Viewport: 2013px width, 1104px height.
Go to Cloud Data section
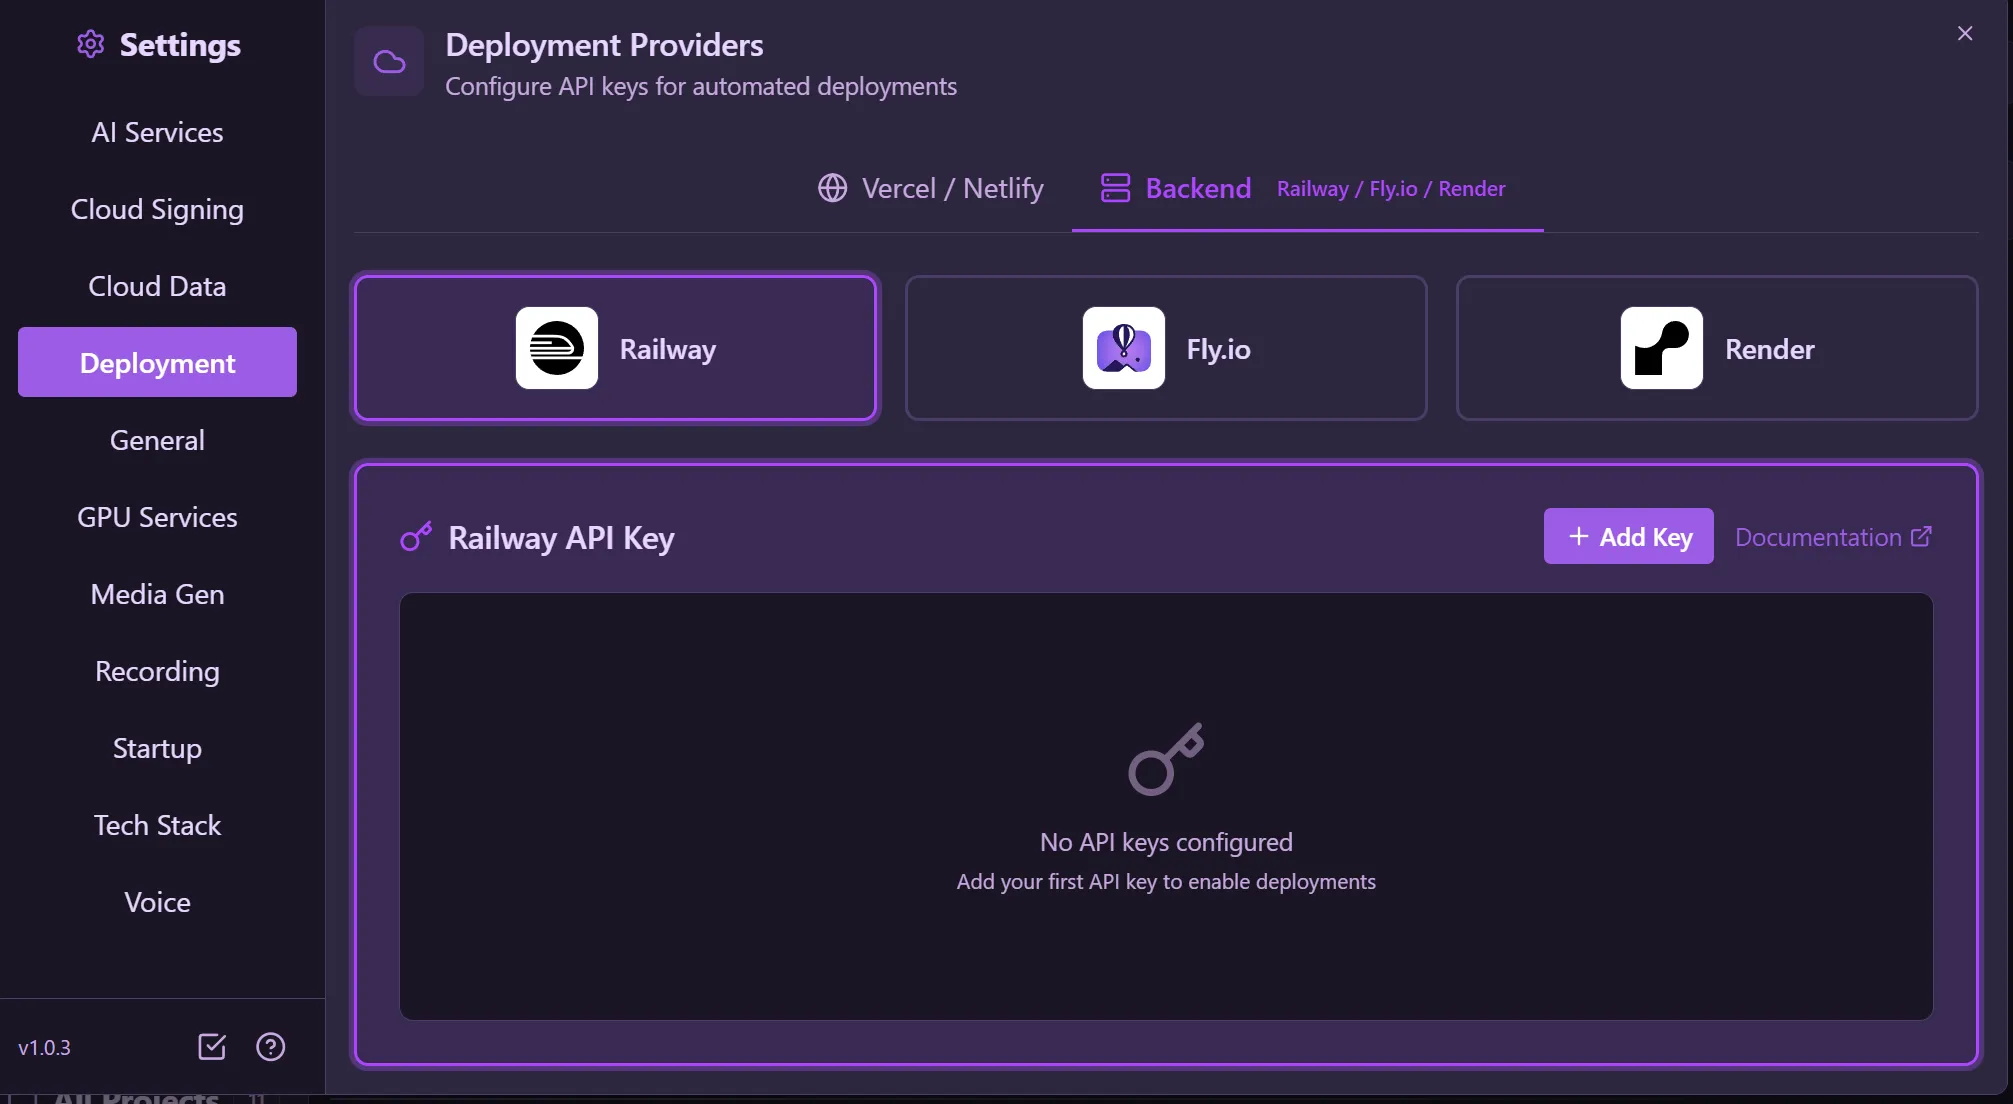157,286
